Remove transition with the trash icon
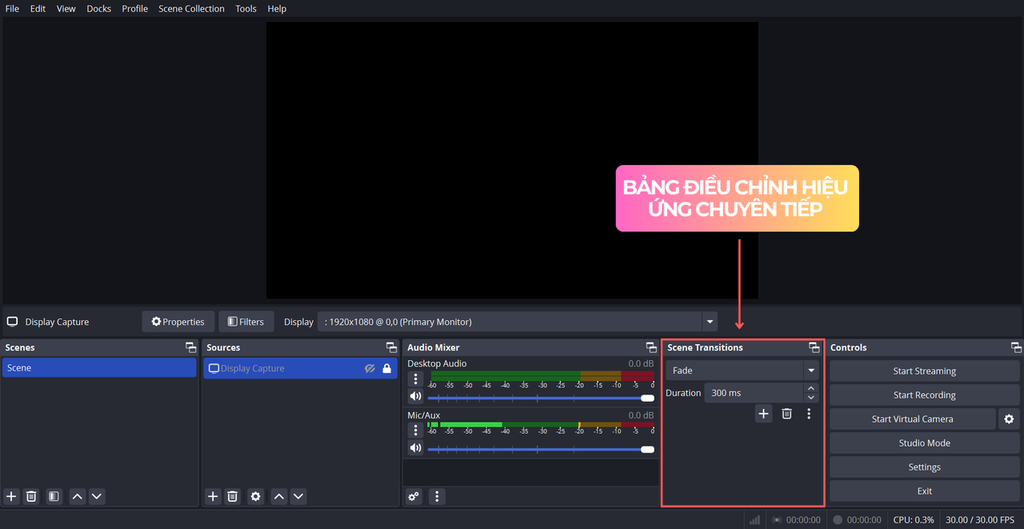 click(x=787, y=413)
